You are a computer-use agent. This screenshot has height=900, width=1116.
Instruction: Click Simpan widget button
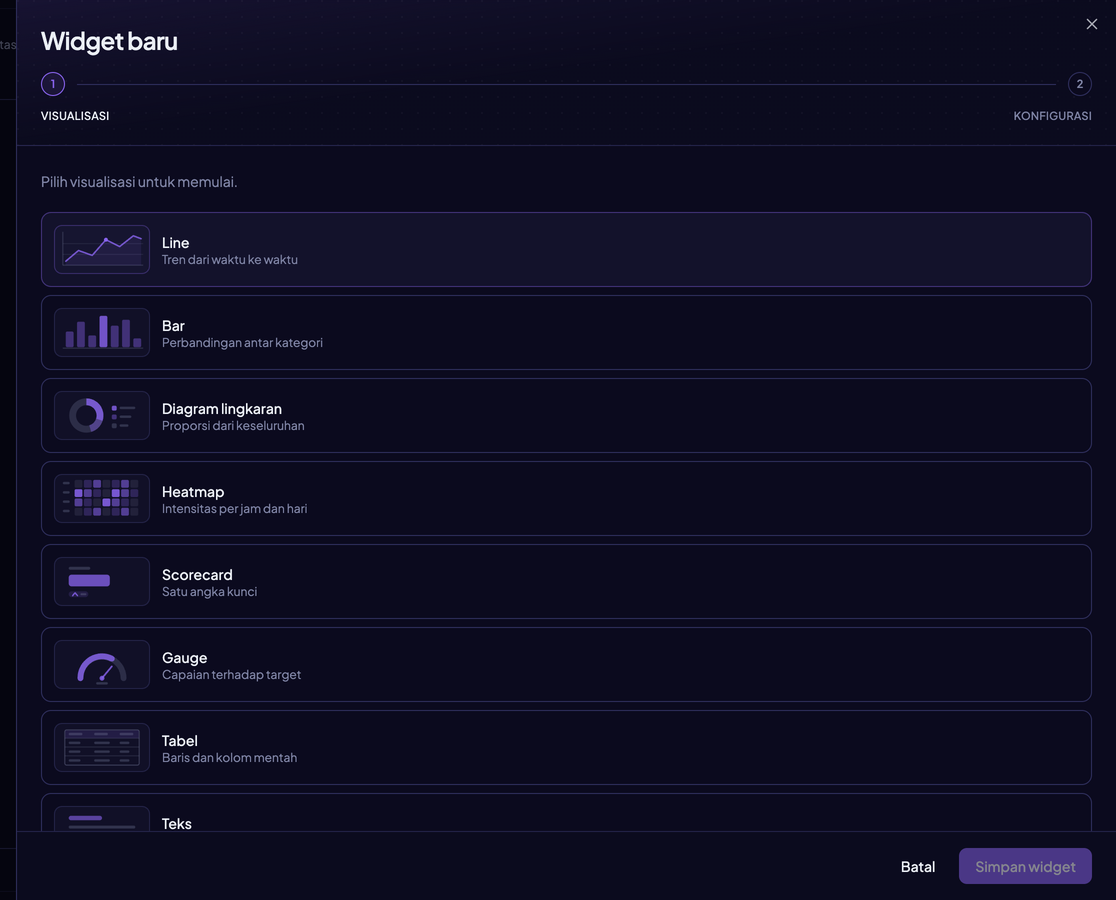pyautogui.click(x=1025, y=867)
